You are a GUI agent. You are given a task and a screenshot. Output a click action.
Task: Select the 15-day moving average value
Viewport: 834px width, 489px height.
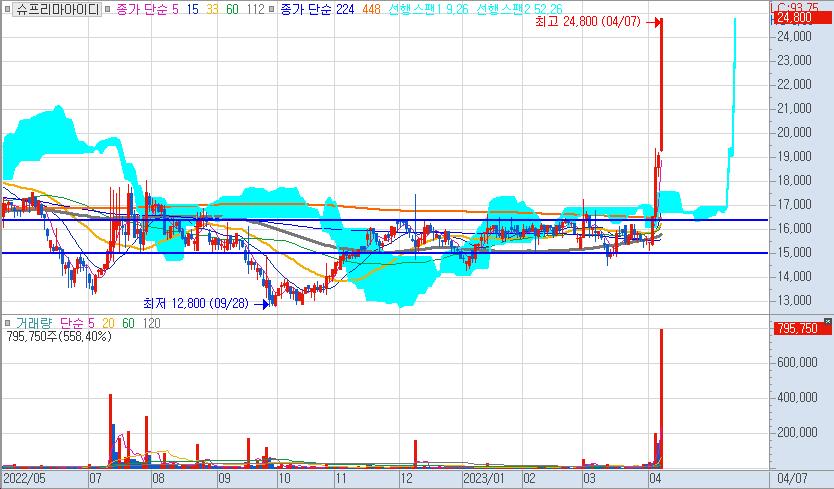point(192,9)
